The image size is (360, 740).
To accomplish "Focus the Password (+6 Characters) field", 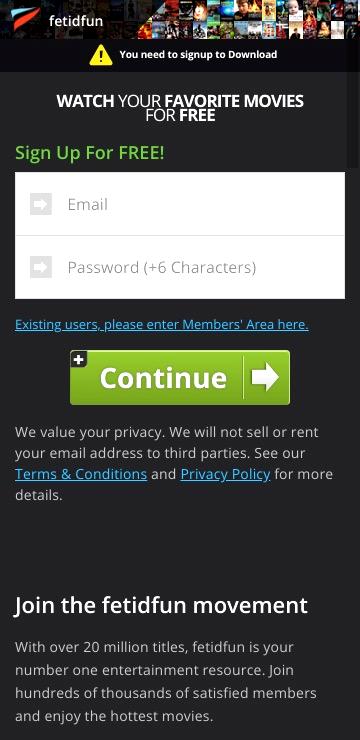I will click(x=180, y=267).
